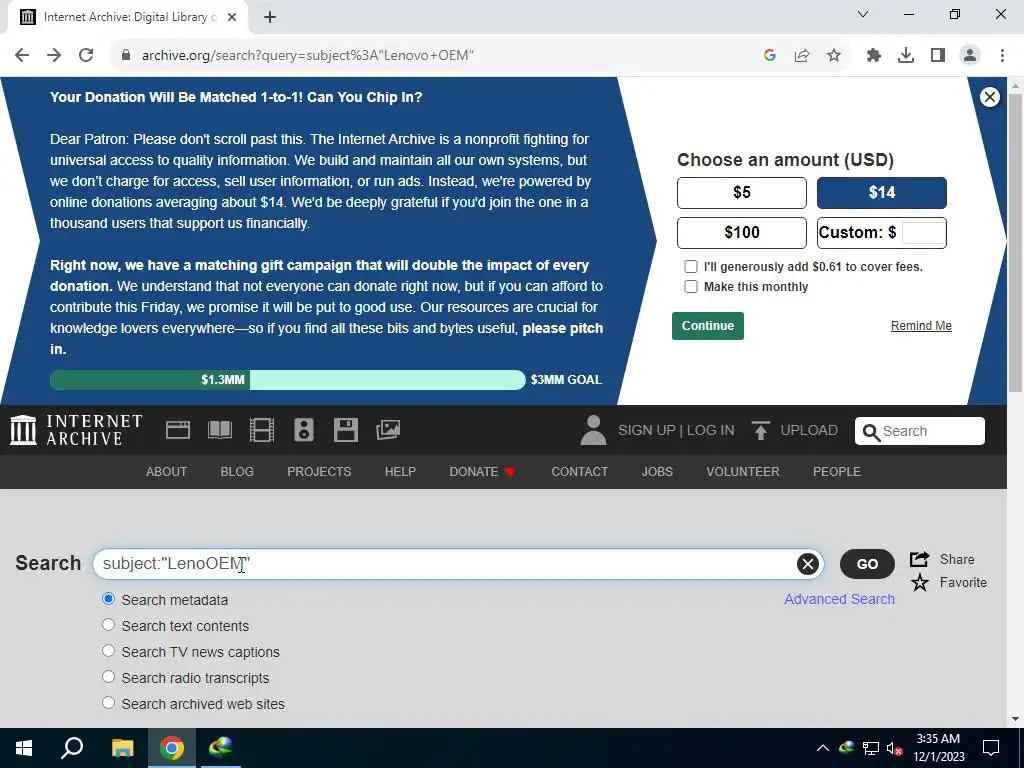
Task: Select Search TV news captions option
Action: click(108, 651)
